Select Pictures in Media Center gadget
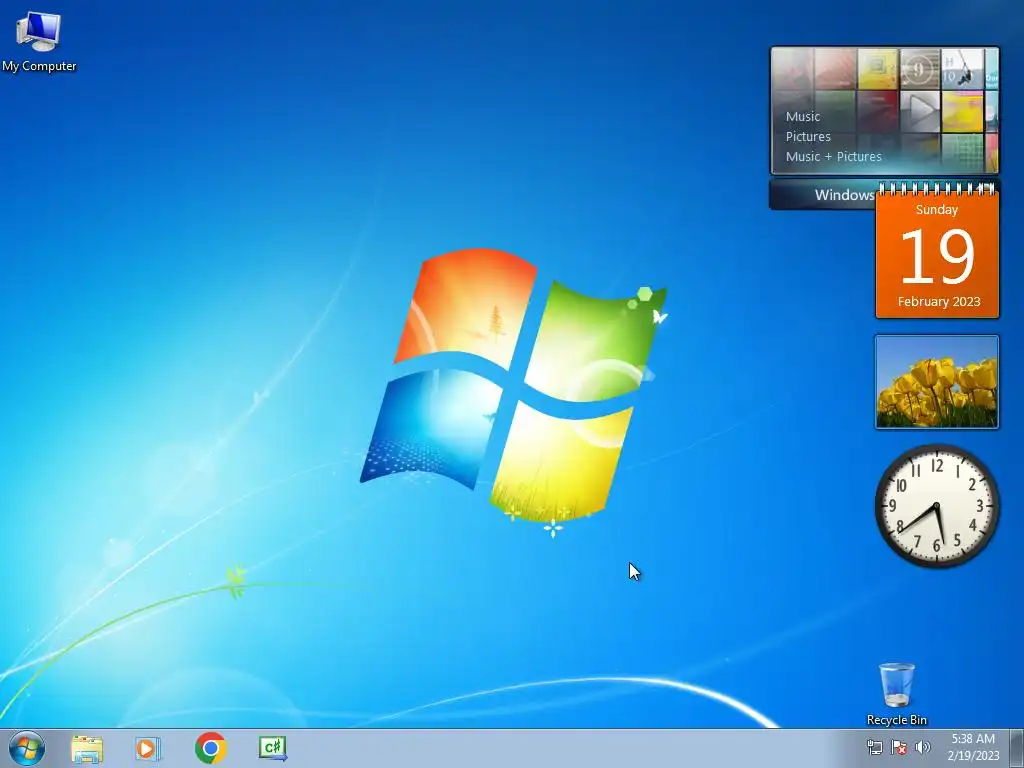Screen dimensions: 1024x768 808,136
